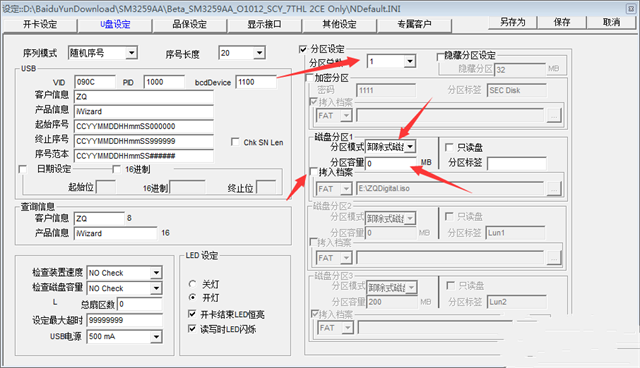
Task: Select the 开灯 radio button
Action: pos(192,297)
